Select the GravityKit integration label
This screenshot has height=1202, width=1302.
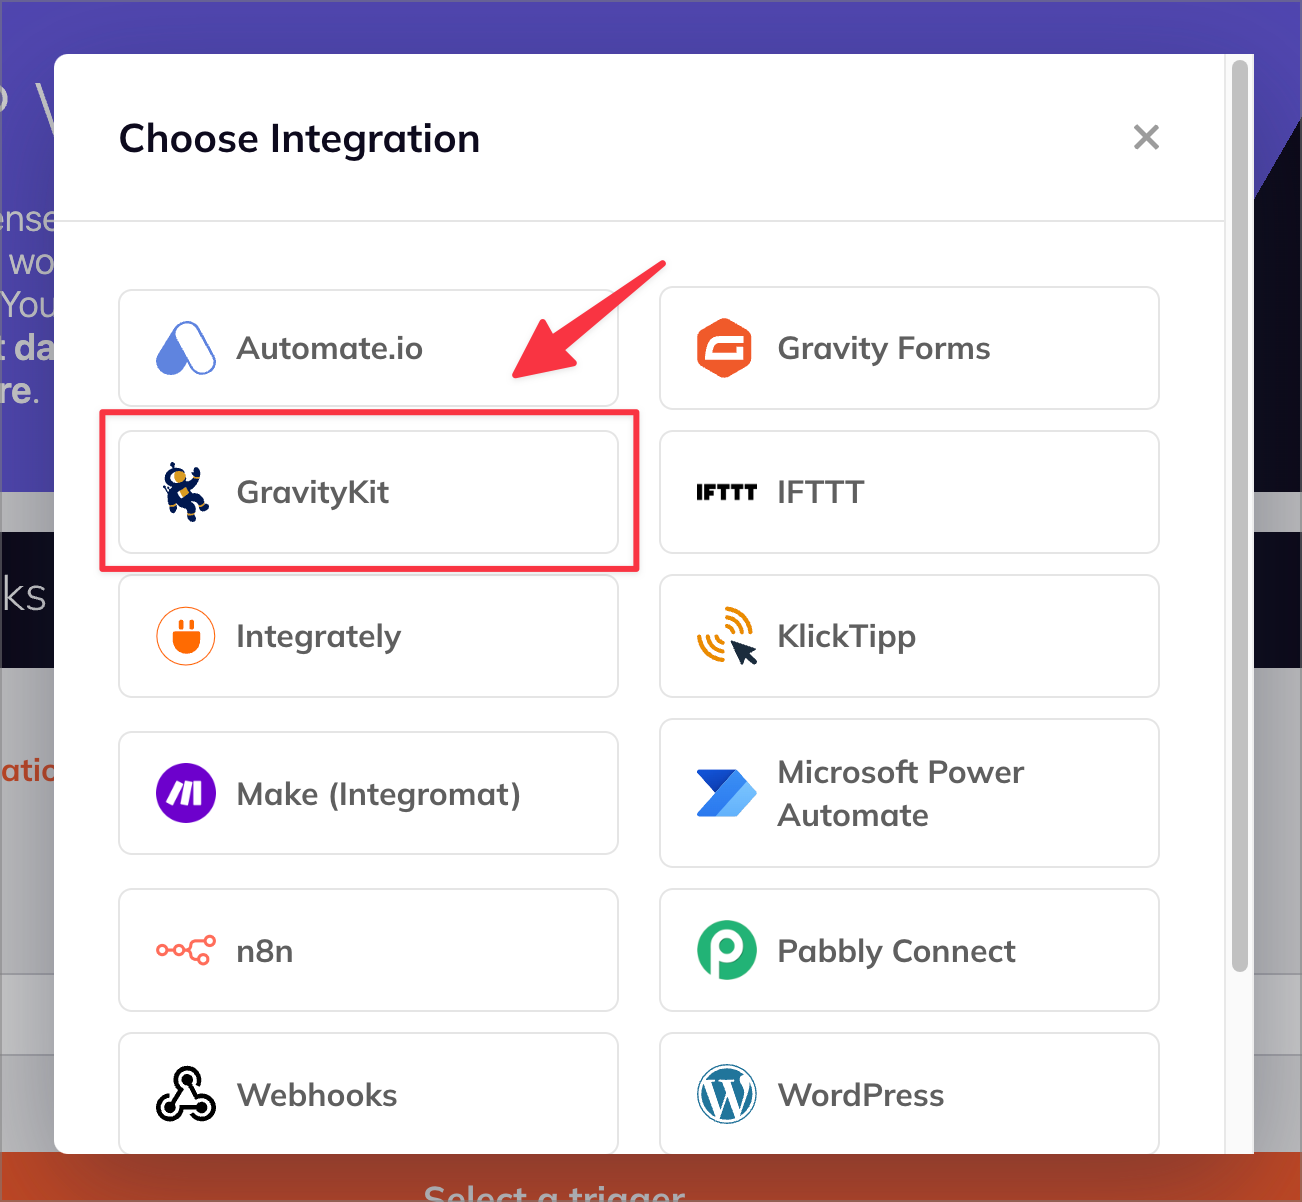tap(313, 492)
